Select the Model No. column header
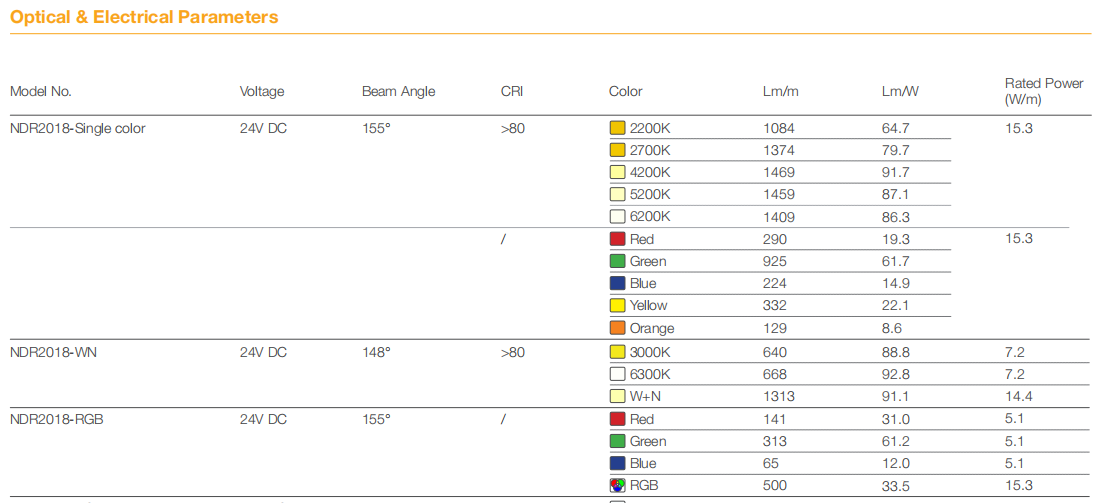This screenshot has width=1102, height=503. 41,91
